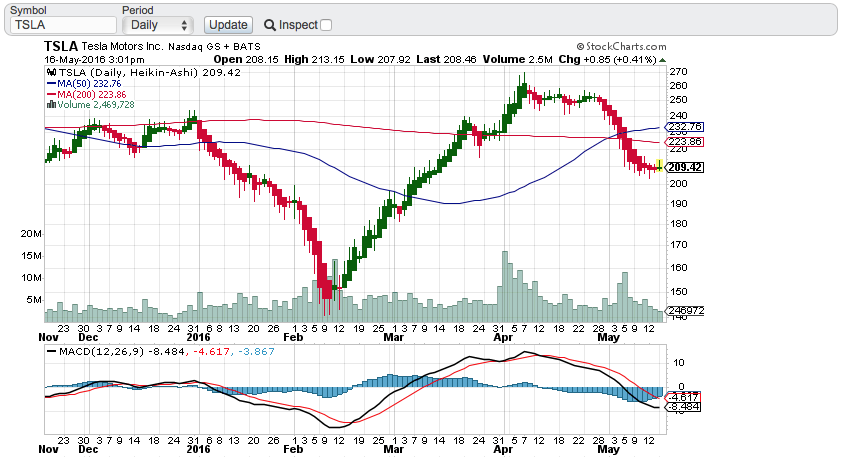The height and width of the screenshot is (462, 844).
Task: Click the Volume 2,469,728 legend label
Action: pos(96,104)
